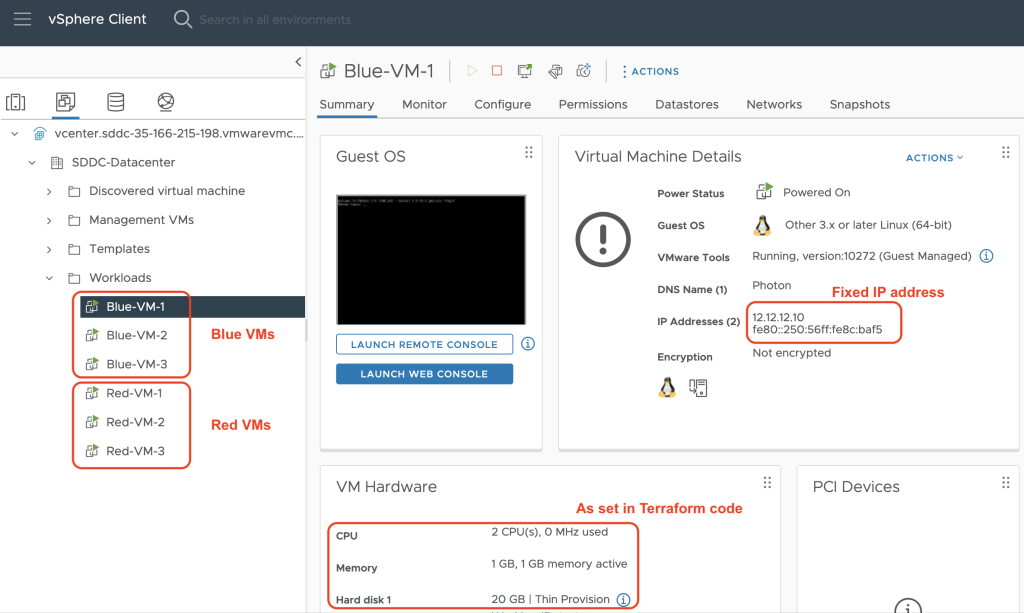
Task: Click the VM host icon below Encryption
Action: pyautogui.click(x=698, y=388)
